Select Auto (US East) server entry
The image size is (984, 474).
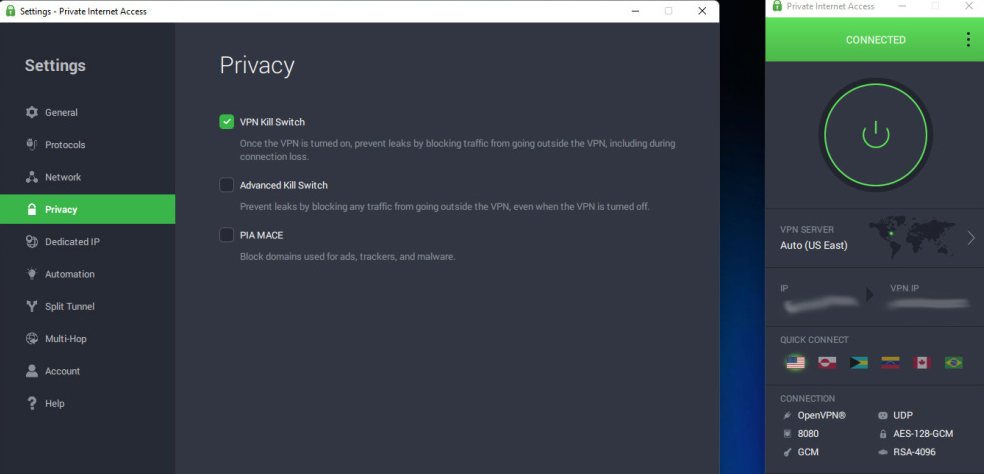tap(813, 245)
